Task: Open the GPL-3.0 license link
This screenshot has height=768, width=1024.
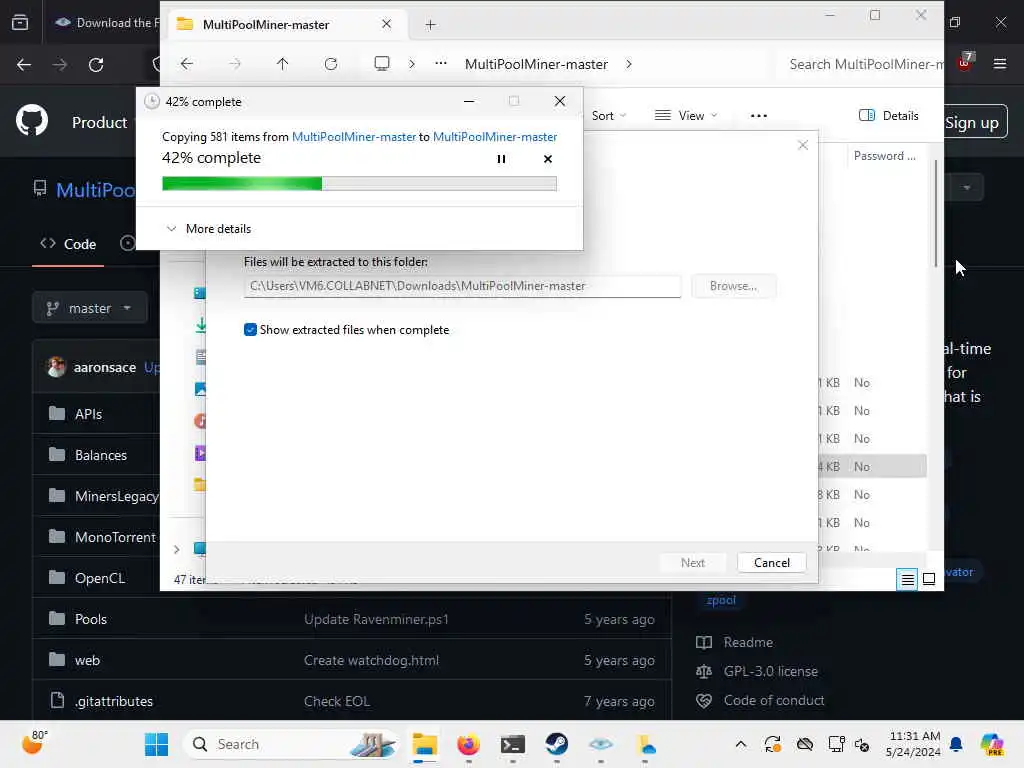Action: point(757,671)
